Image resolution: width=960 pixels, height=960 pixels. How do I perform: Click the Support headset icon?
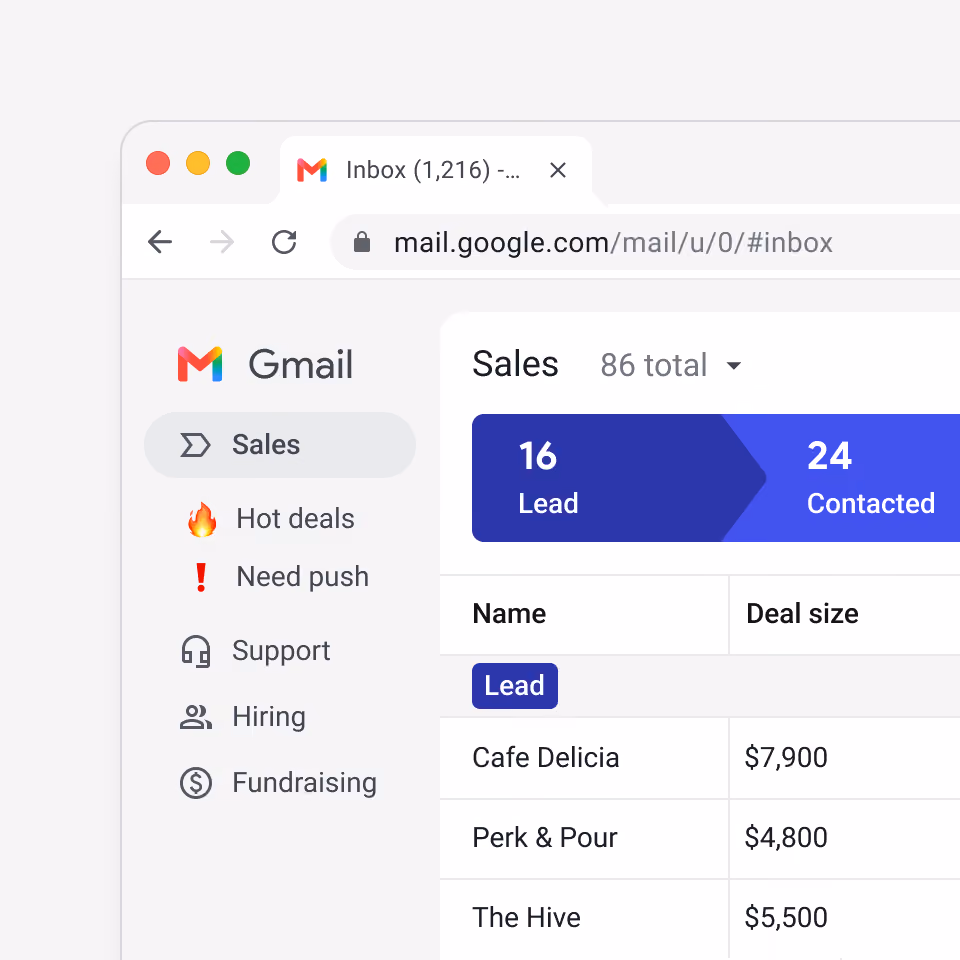pyautogui.click(x=196, y=651)
